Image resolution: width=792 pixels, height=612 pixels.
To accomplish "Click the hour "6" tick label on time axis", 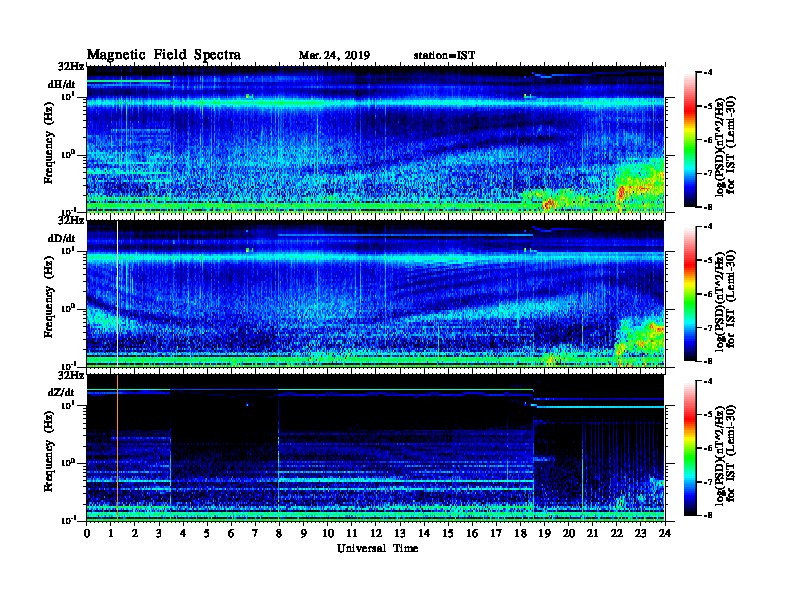I will click(x=231, y=533).
